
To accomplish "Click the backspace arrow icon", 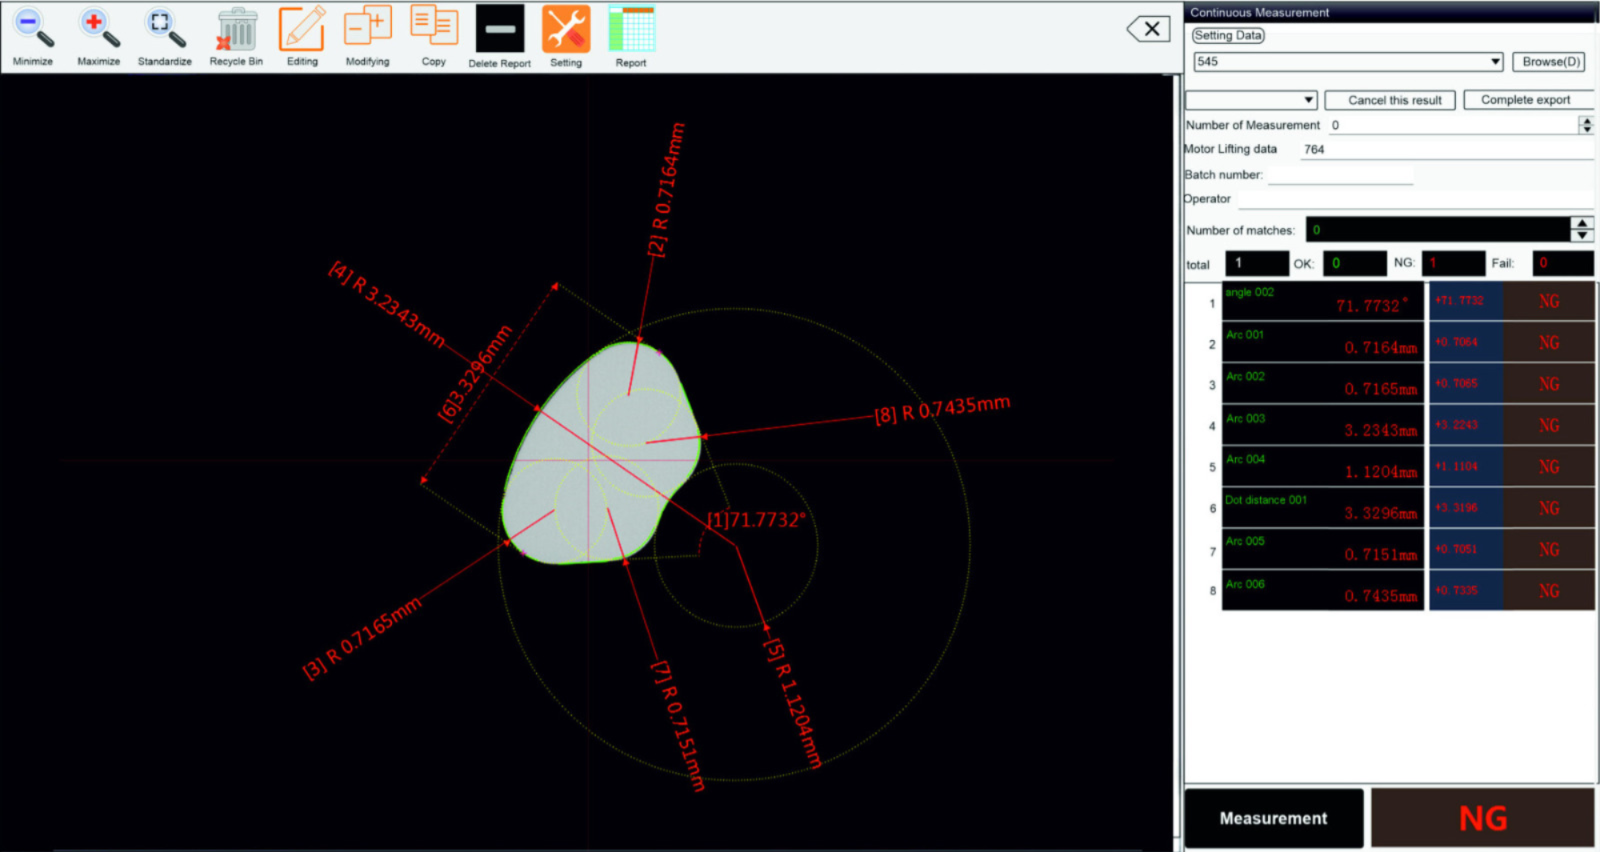I will click(1148, 29).
